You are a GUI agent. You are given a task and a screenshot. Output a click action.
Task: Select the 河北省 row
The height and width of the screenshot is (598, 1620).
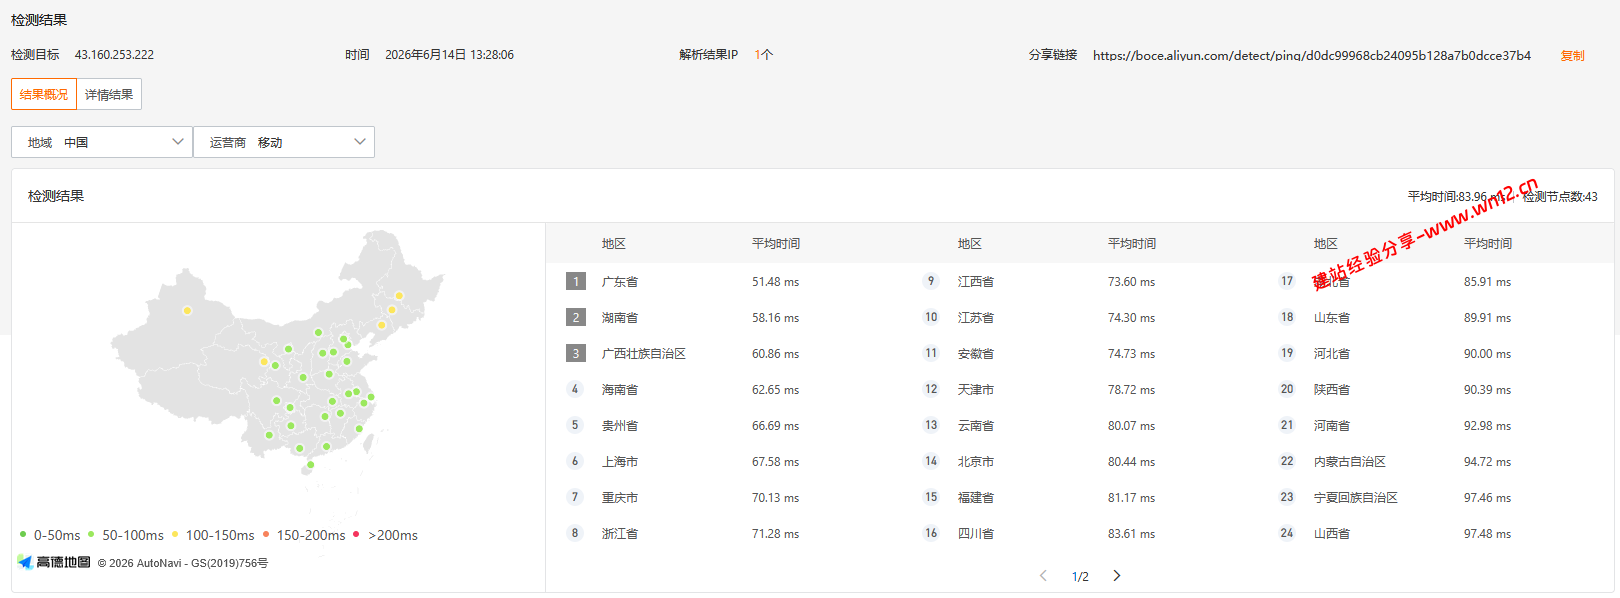pos(1436,354)
